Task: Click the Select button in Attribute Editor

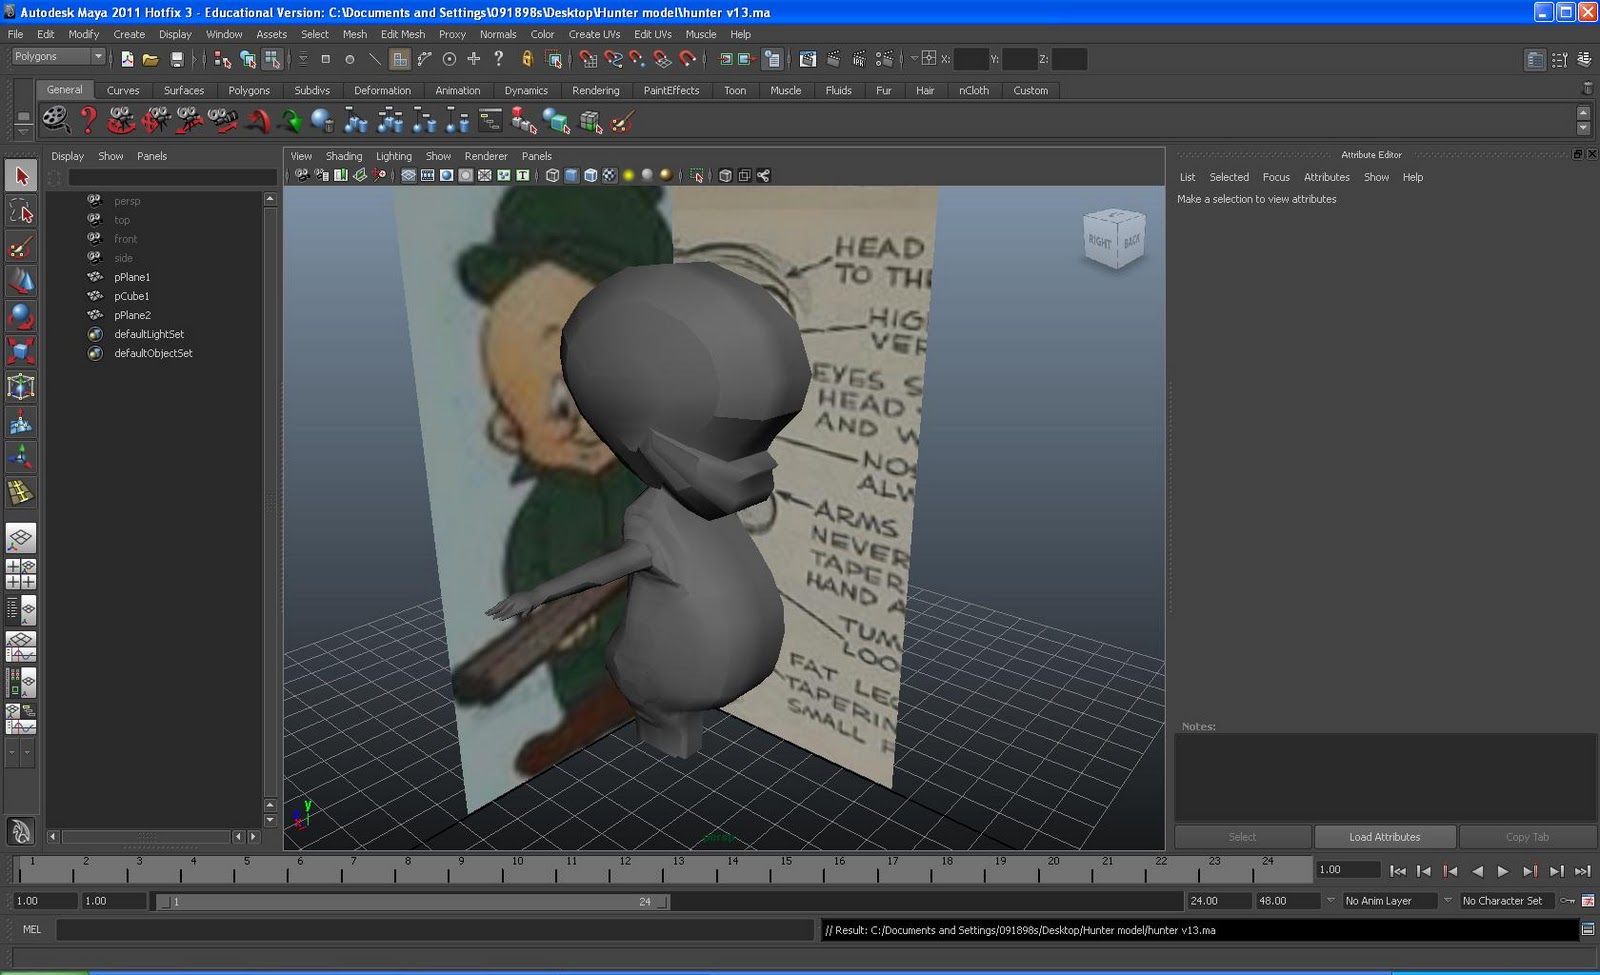Action: [1242, 837]
